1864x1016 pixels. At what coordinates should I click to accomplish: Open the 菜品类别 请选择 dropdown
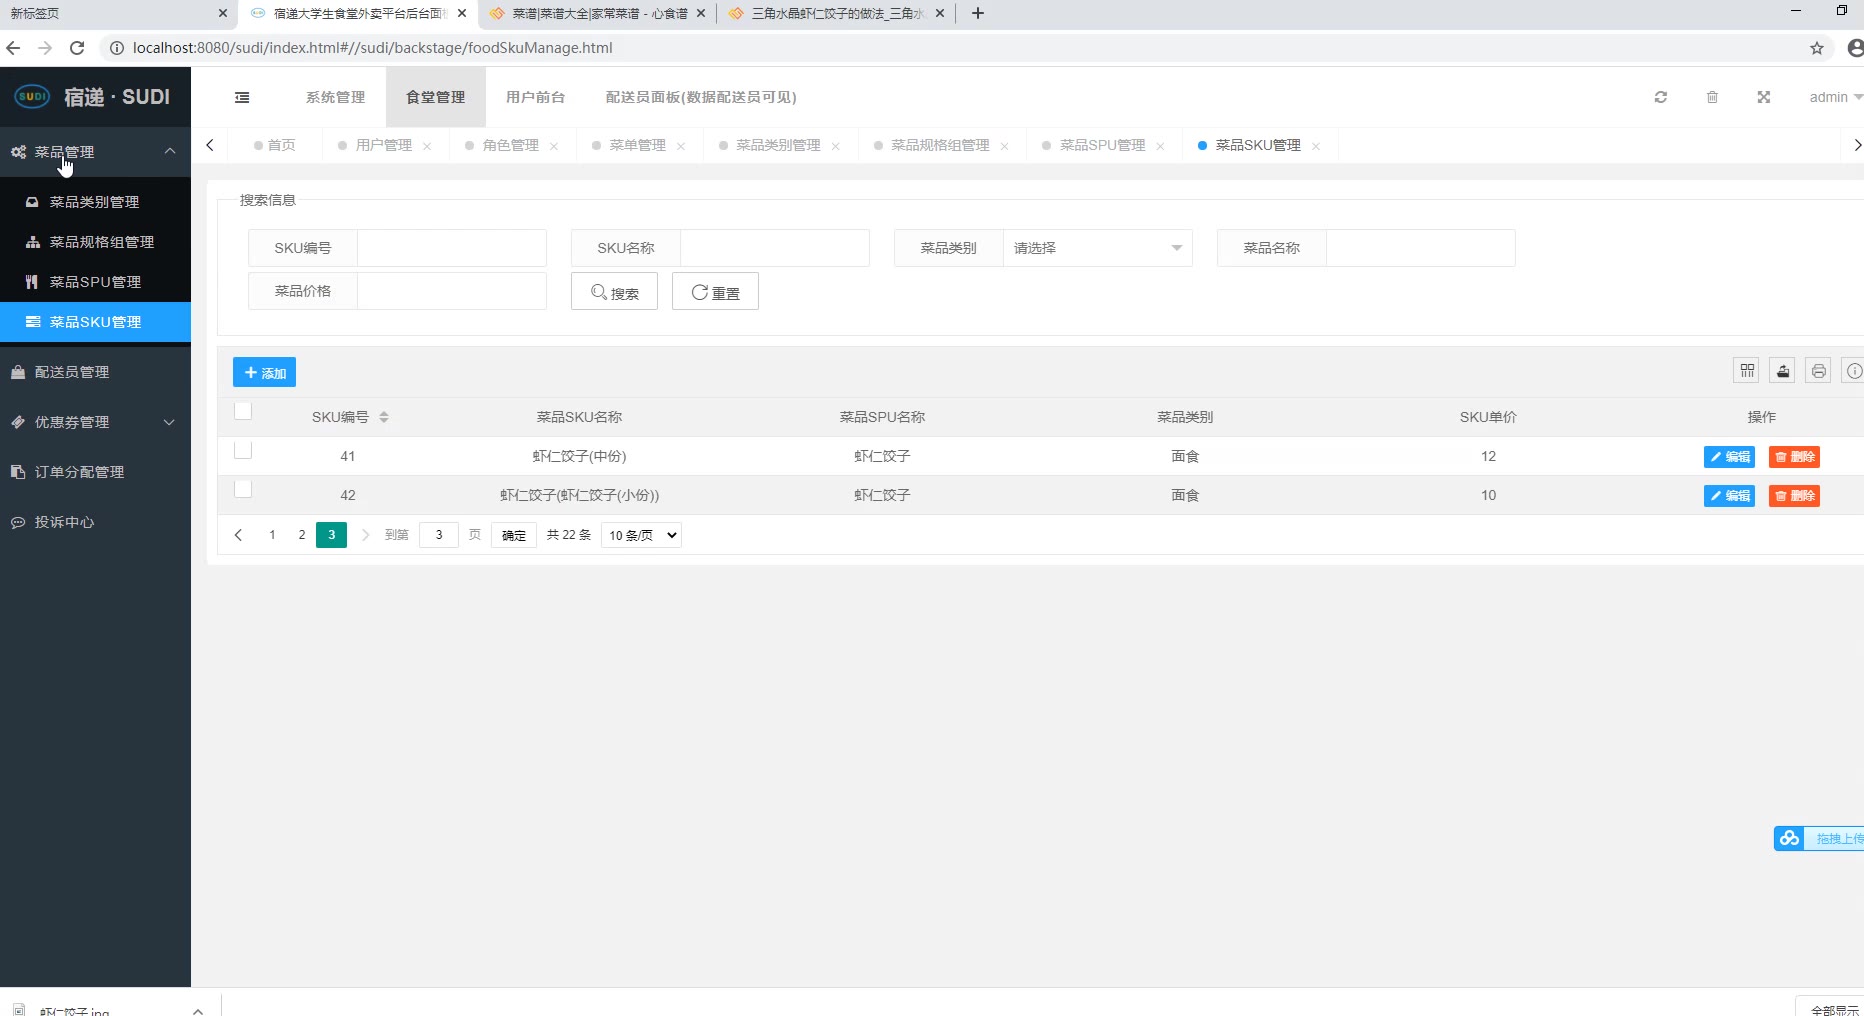(x=1098, y=248)
